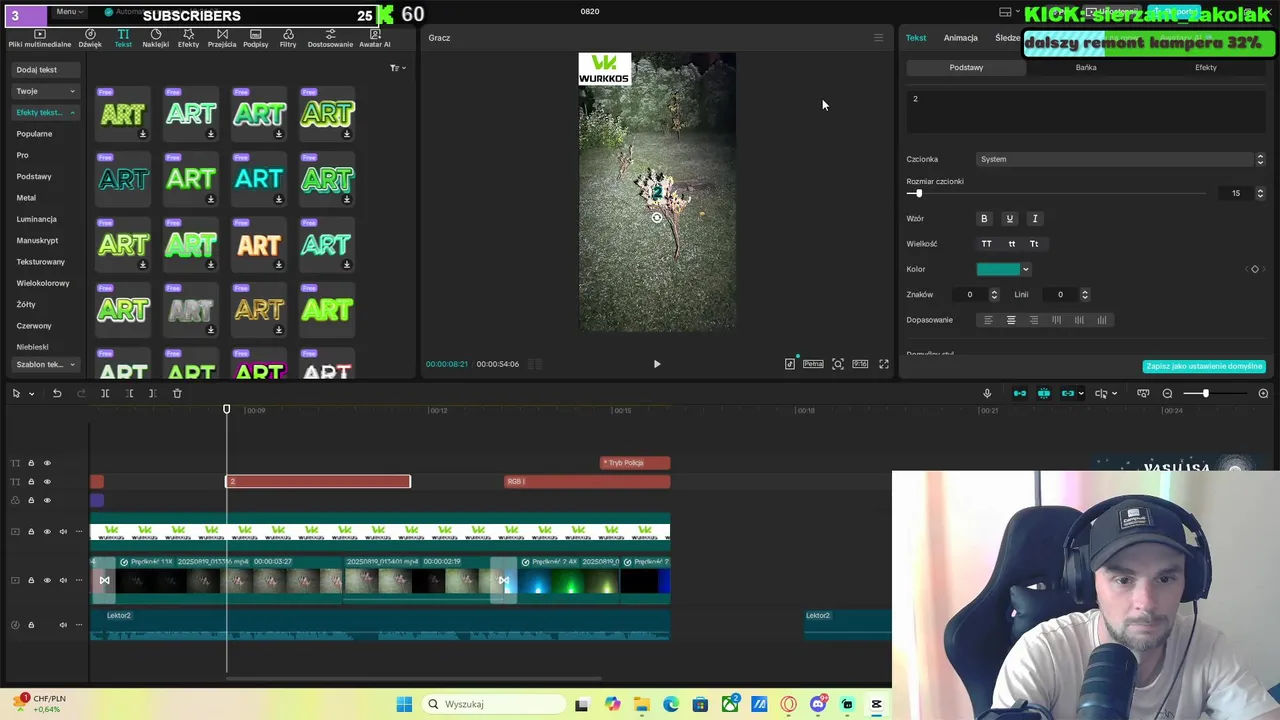Open the Efekty effects panel
The image size is (1280, 720).
pyautogui.click(x=188, y=38)
